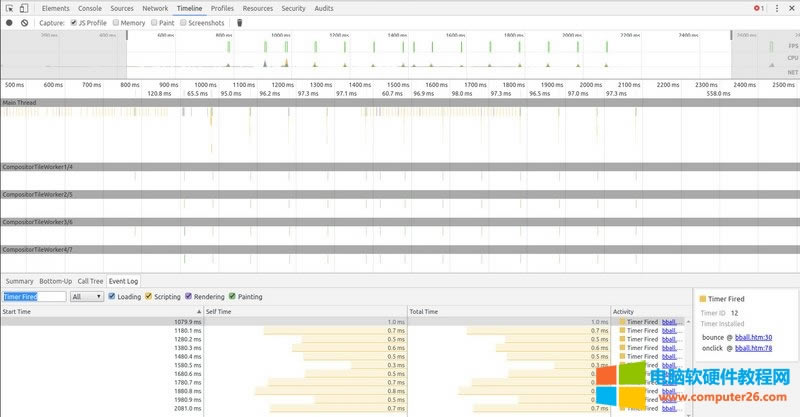This screenshot has height=417, width=800.
Task: Switch to the Network tab
Action: click(x=155, y=8)
